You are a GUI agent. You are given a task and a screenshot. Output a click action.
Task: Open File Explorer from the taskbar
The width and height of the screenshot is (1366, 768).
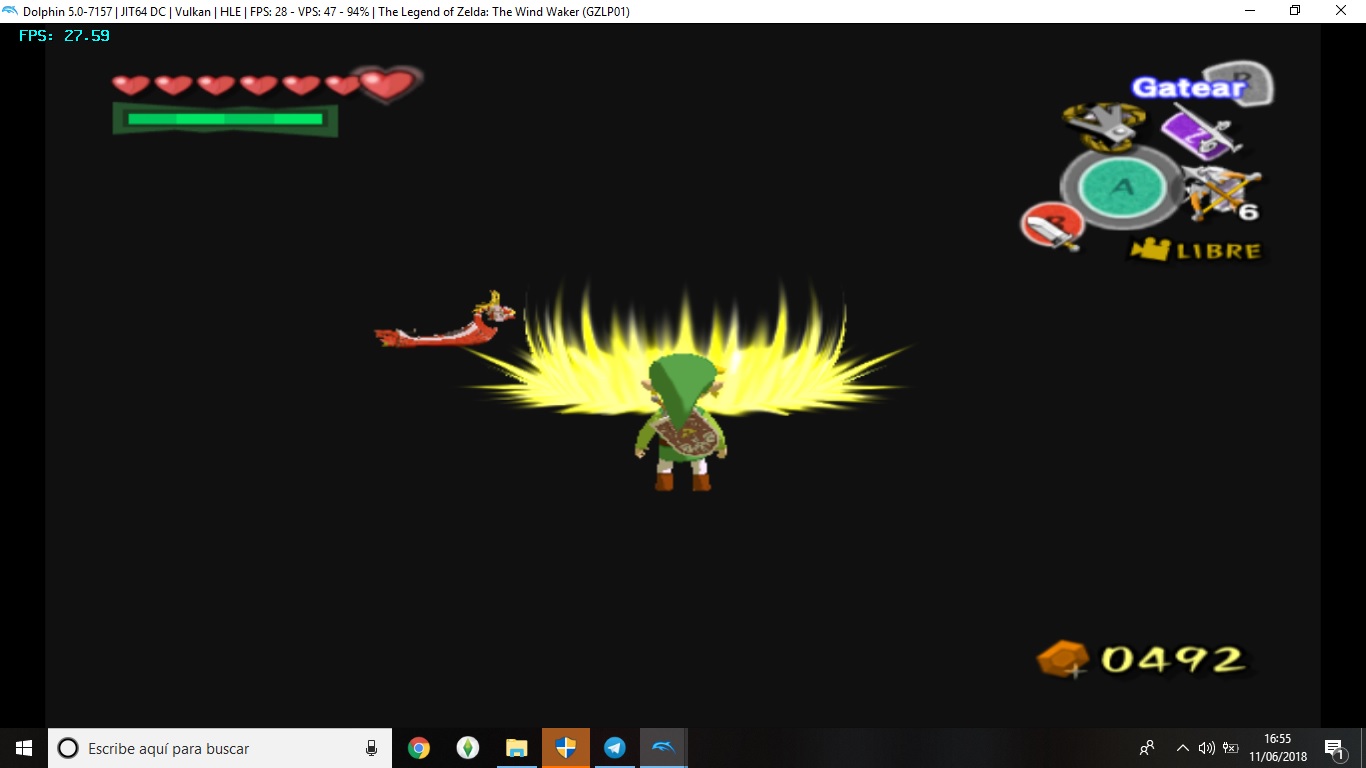(516, 748)
